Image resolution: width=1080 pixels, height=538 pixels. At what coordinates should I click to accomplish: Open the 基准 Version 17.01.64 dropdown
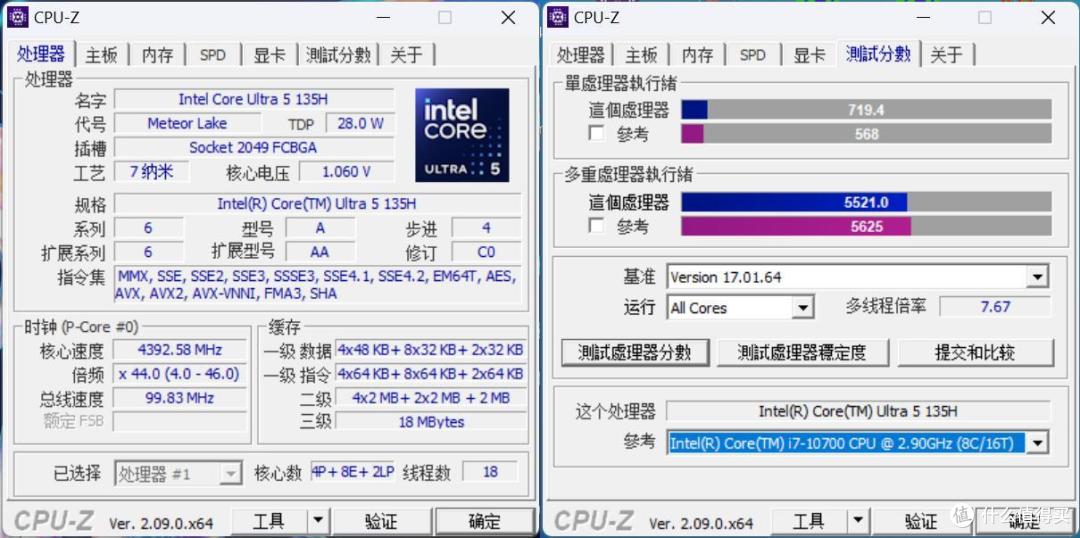(1037, 278)
